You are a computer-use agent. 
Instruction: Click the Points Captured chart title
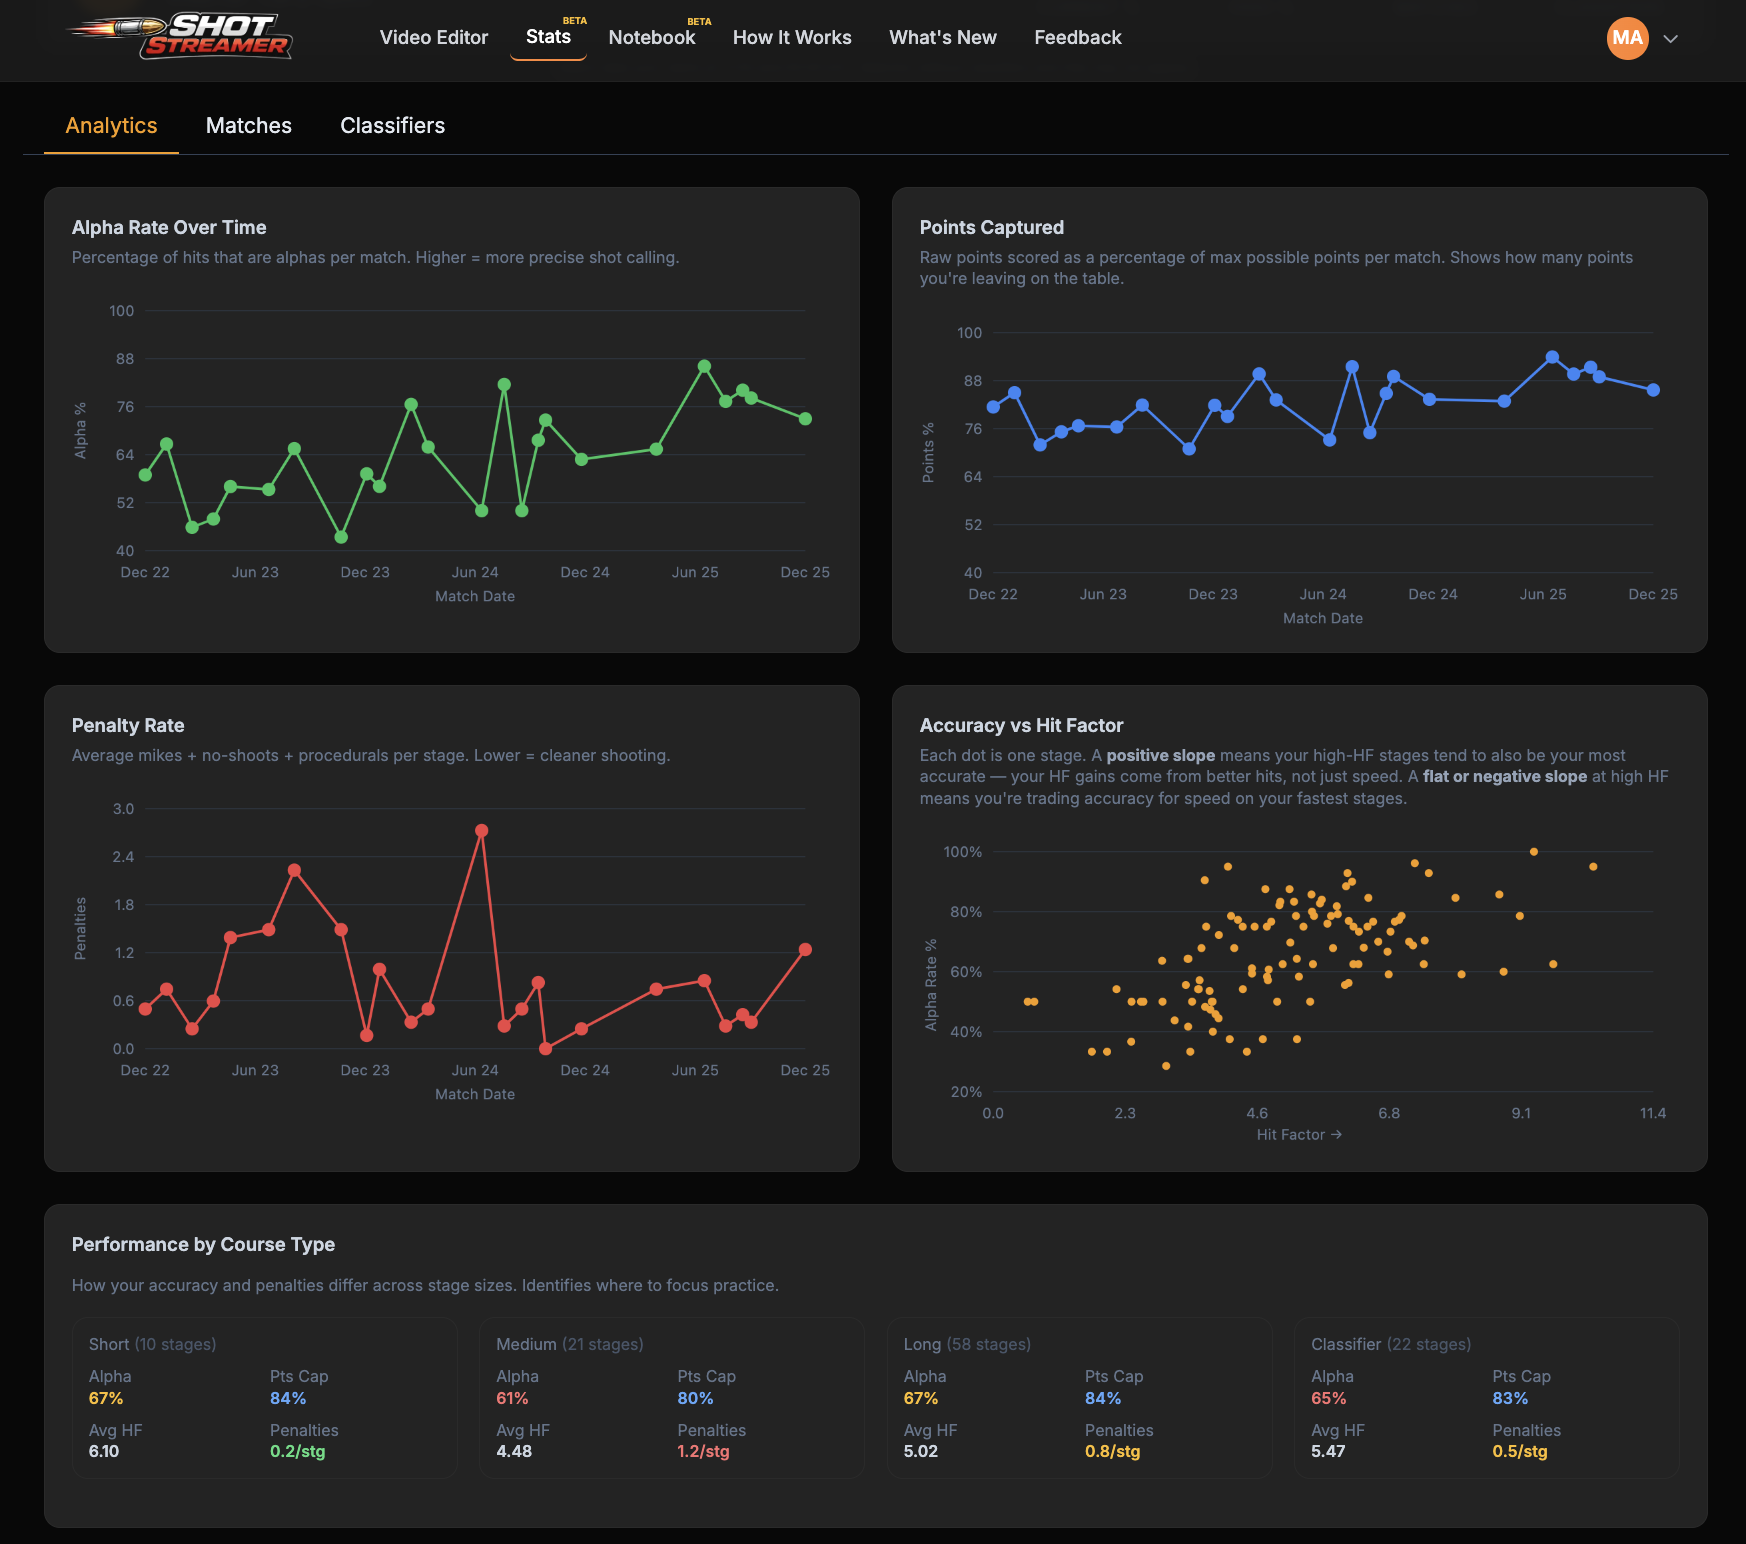pos(992,227)
